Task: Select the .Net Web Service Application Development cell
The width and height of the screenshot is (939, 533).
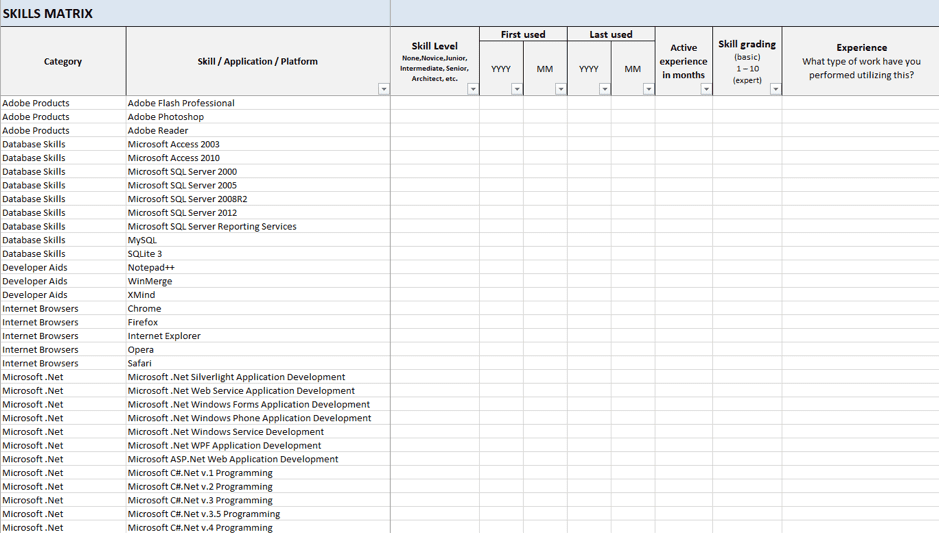Action: click(258, 391)
